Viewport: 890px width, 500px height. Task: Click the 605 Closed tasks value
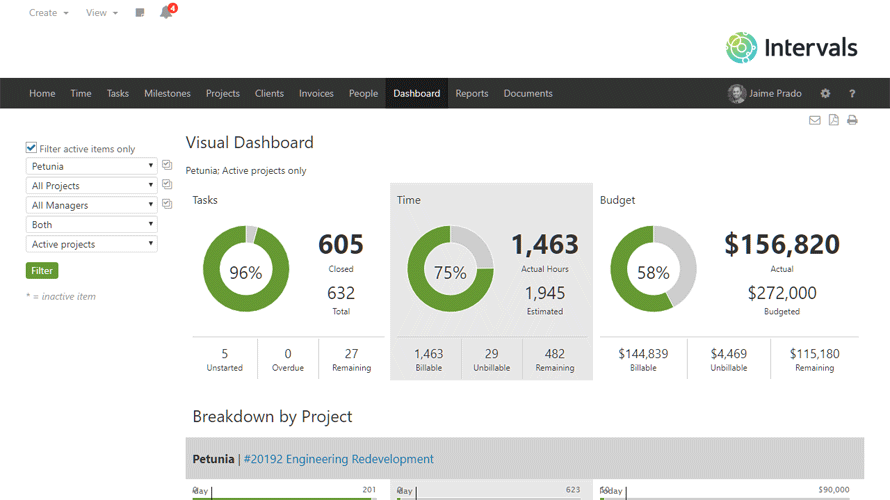coord(341,245)
